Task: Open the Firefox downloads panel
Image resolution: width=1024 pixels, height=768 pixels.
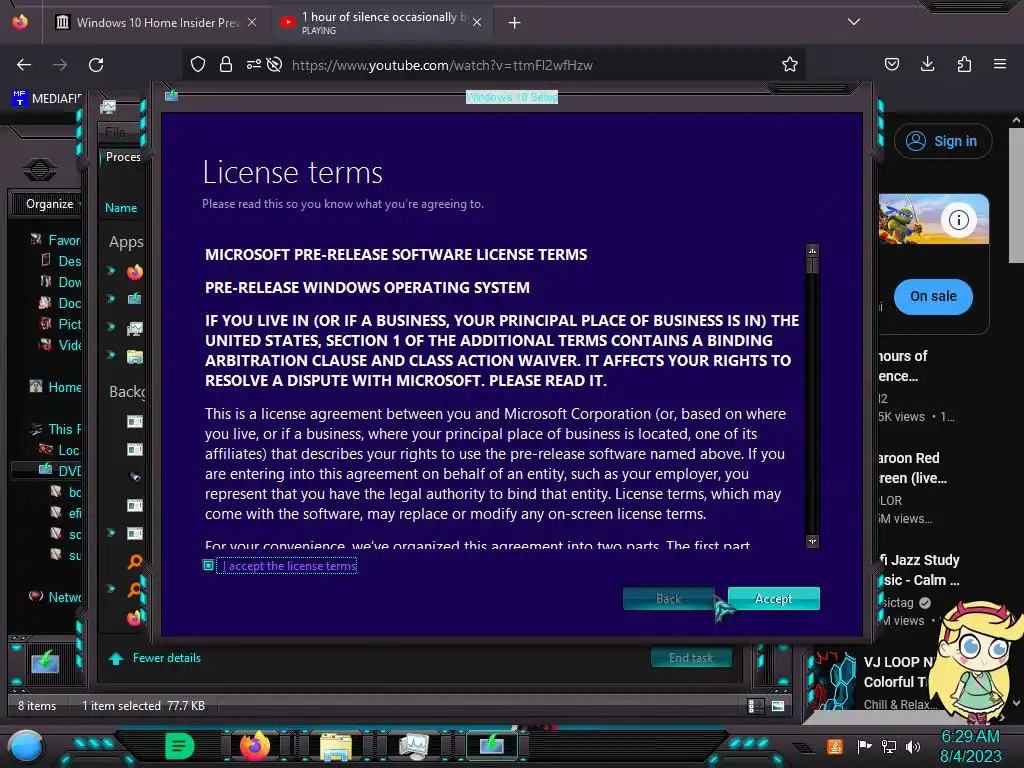Action: [x=927, y=64]
